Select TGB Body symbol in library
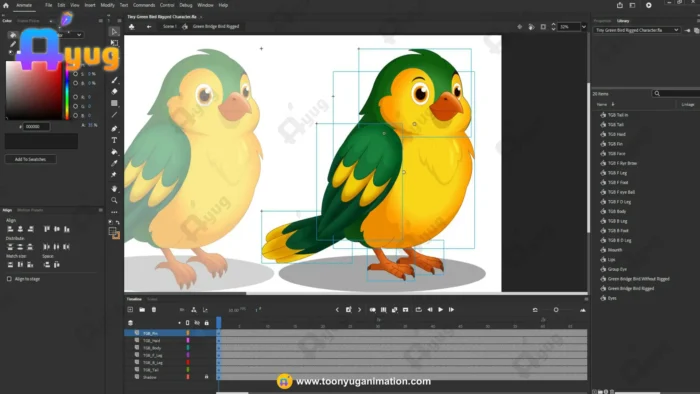 tap(617, 212)
